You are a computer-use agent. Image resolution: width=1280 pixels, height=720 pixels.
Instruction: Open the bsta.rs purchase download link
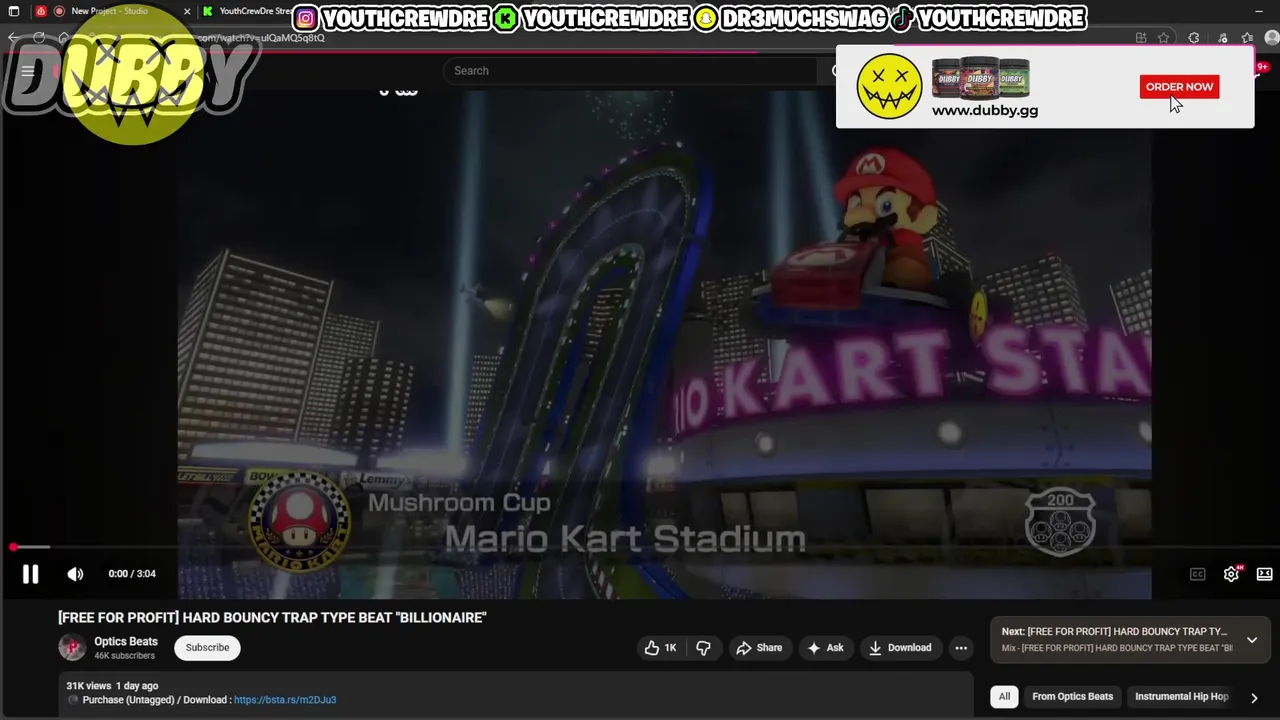[285, 700]
